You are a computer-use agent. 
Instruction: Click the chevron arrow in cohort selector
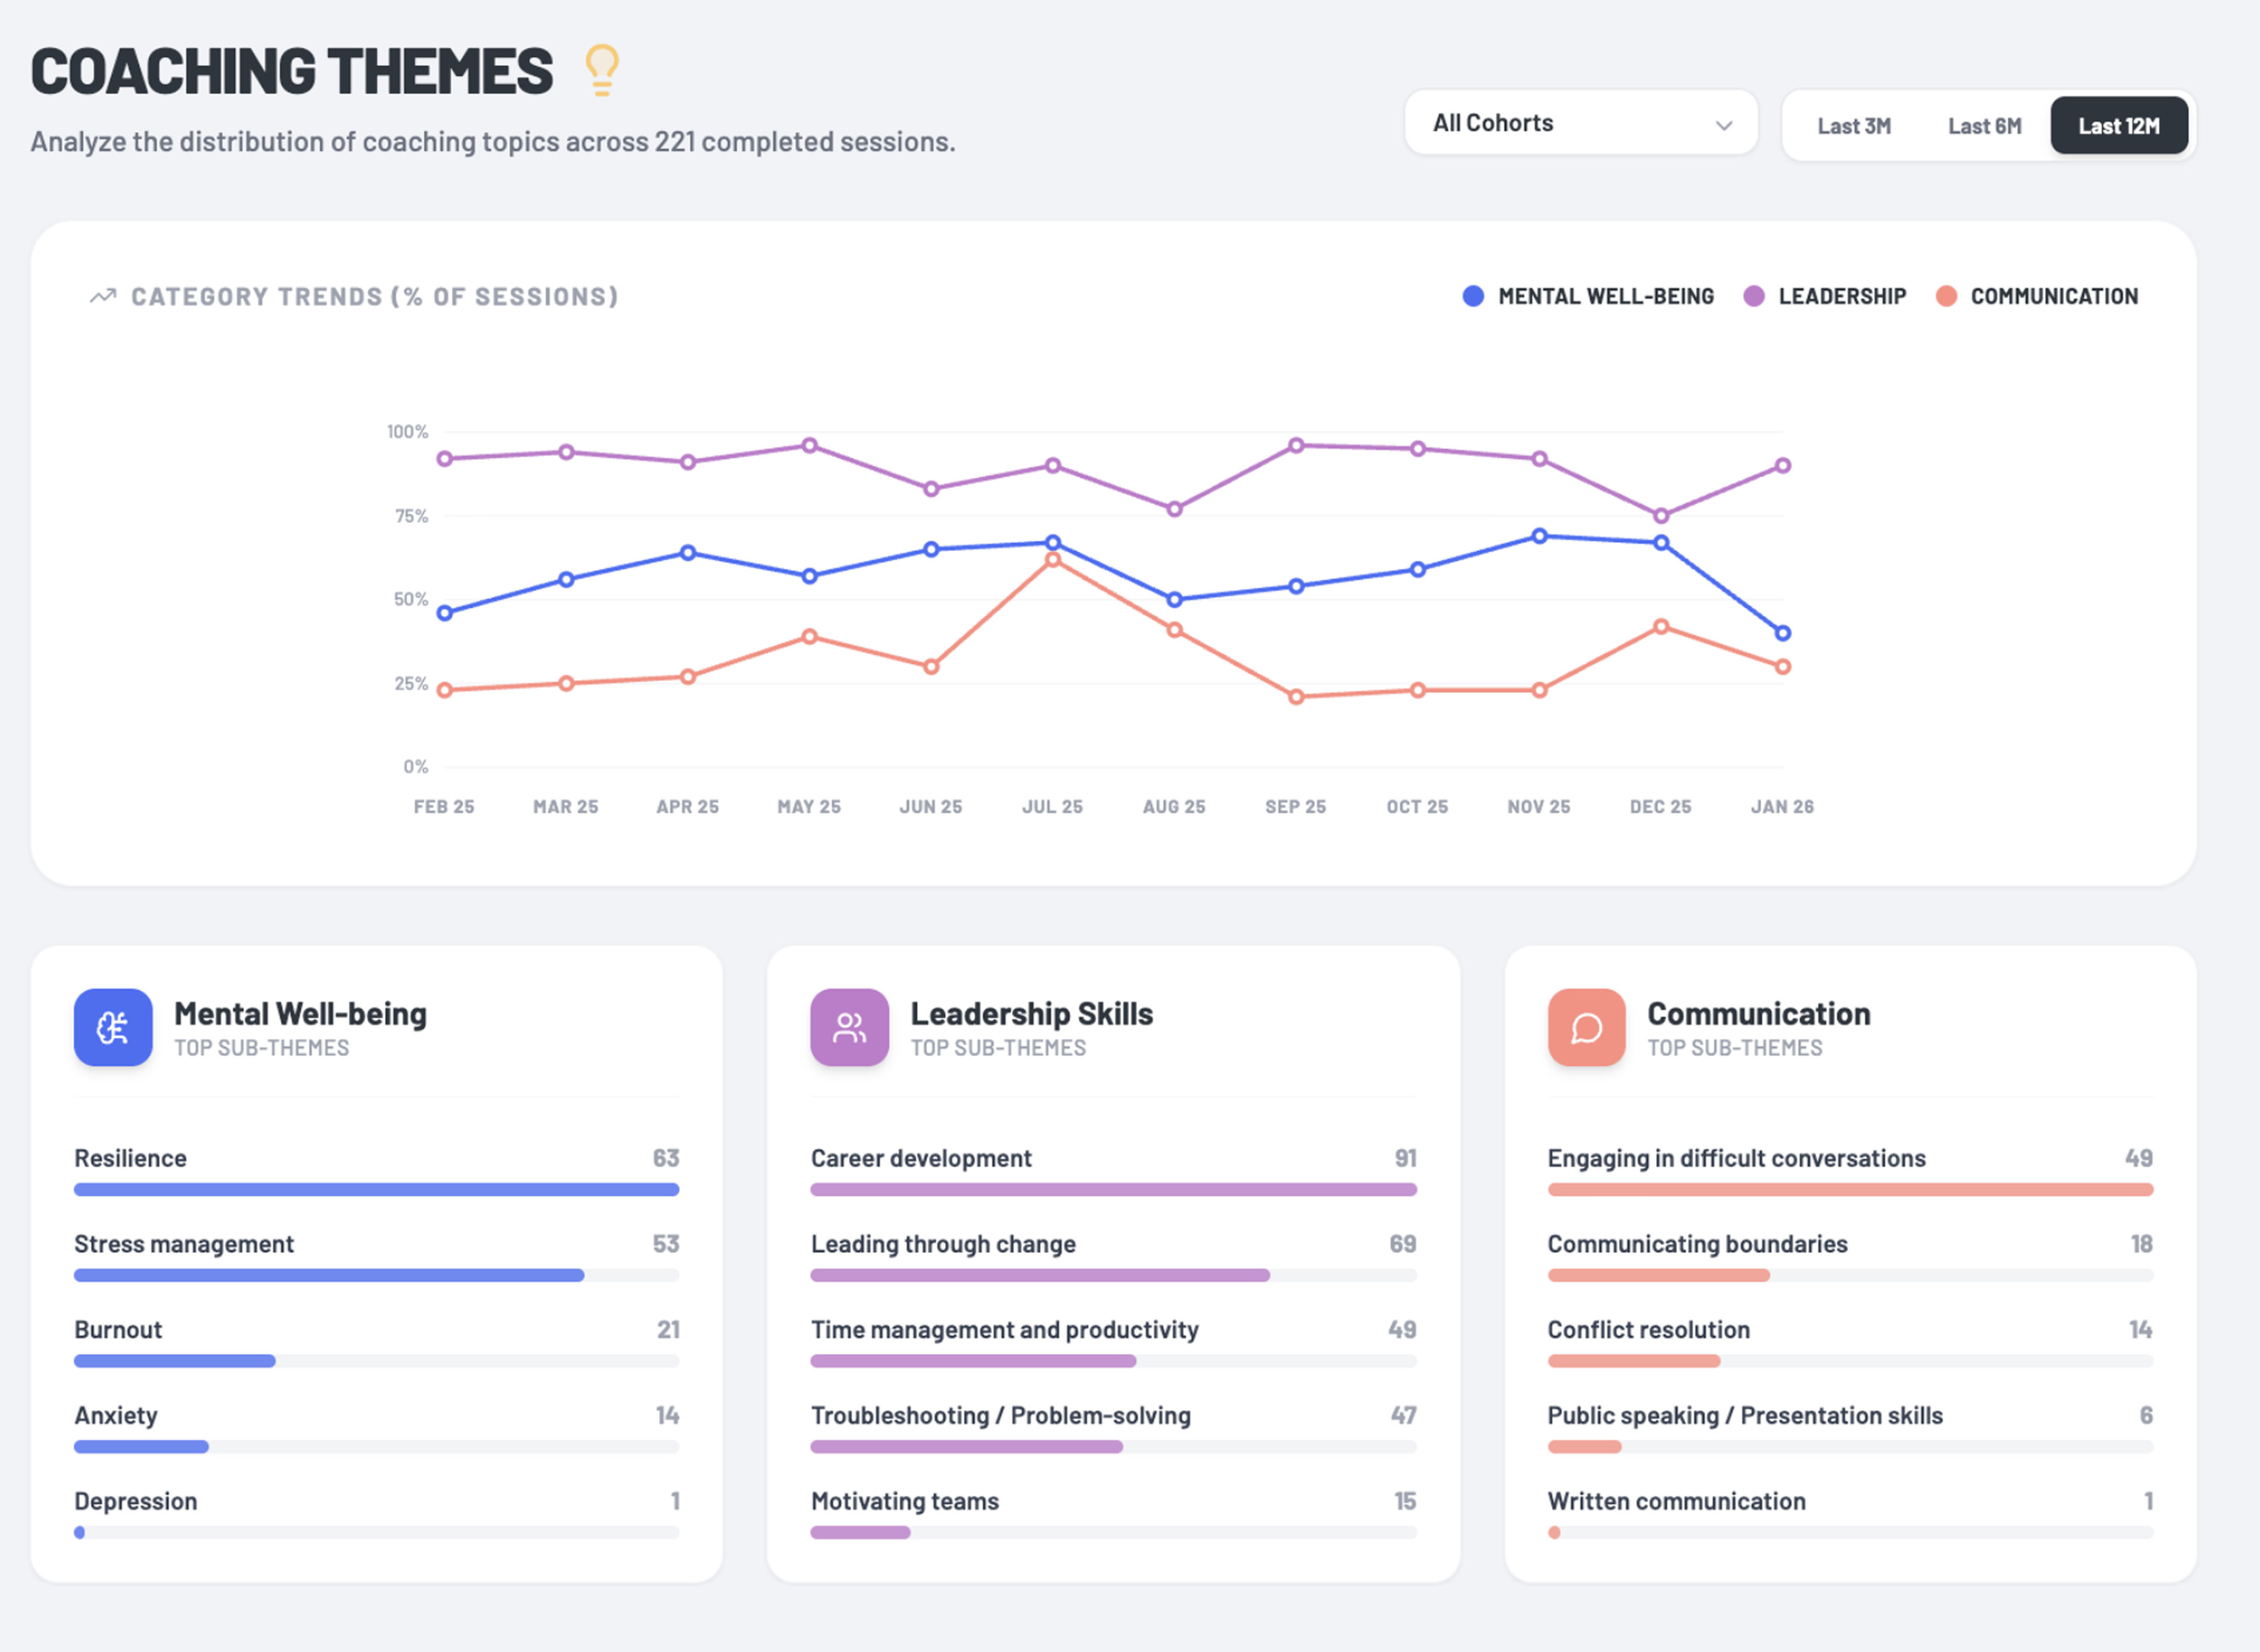[1723, 125]
